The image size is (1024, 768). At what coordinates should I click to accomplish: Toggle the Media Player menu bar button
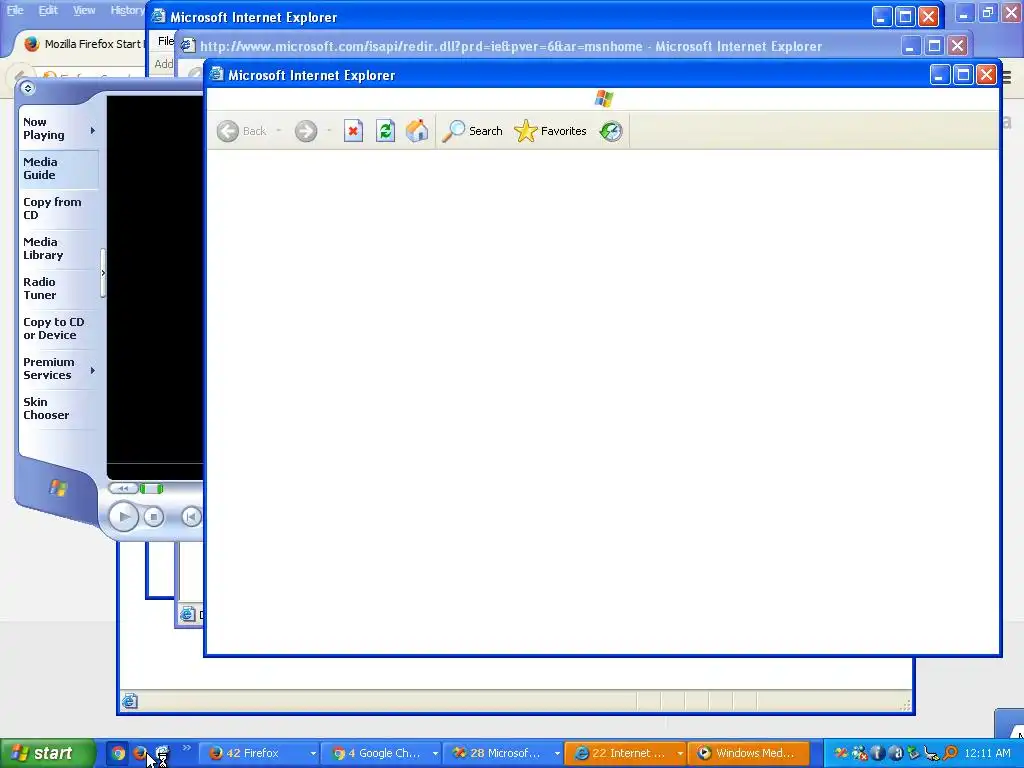(27, 88)
